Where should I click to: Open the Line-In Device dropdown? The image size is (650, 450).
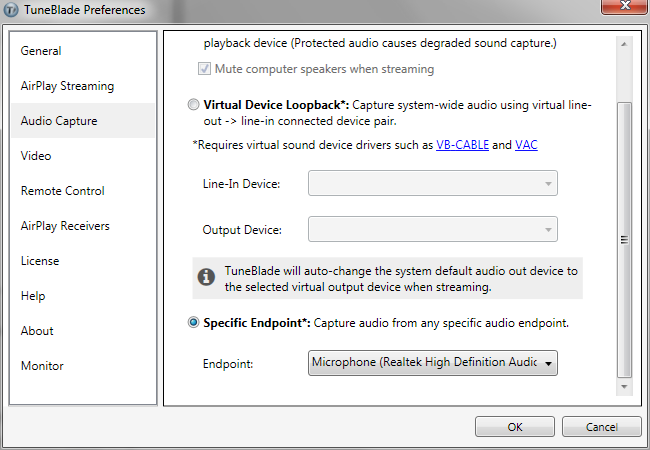[x=433, y=183]
